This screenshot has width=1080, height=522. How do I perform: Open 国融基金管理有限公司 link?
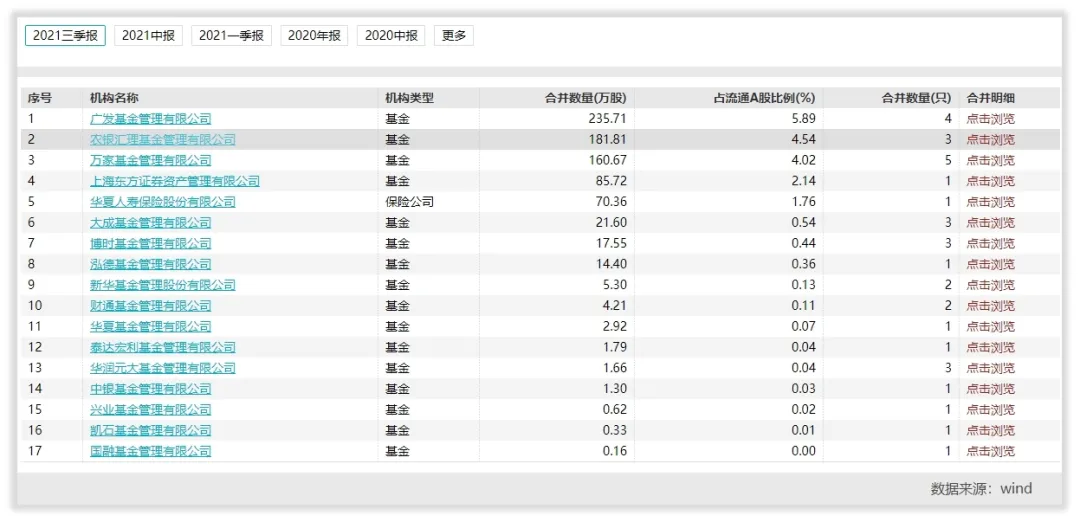151,451
